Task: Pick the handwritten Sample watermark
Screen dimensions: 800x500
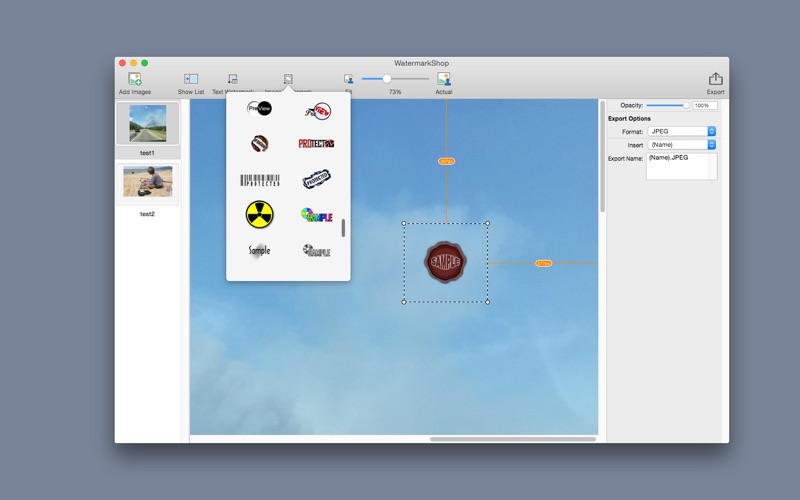Action: click(x=259, y=250)
